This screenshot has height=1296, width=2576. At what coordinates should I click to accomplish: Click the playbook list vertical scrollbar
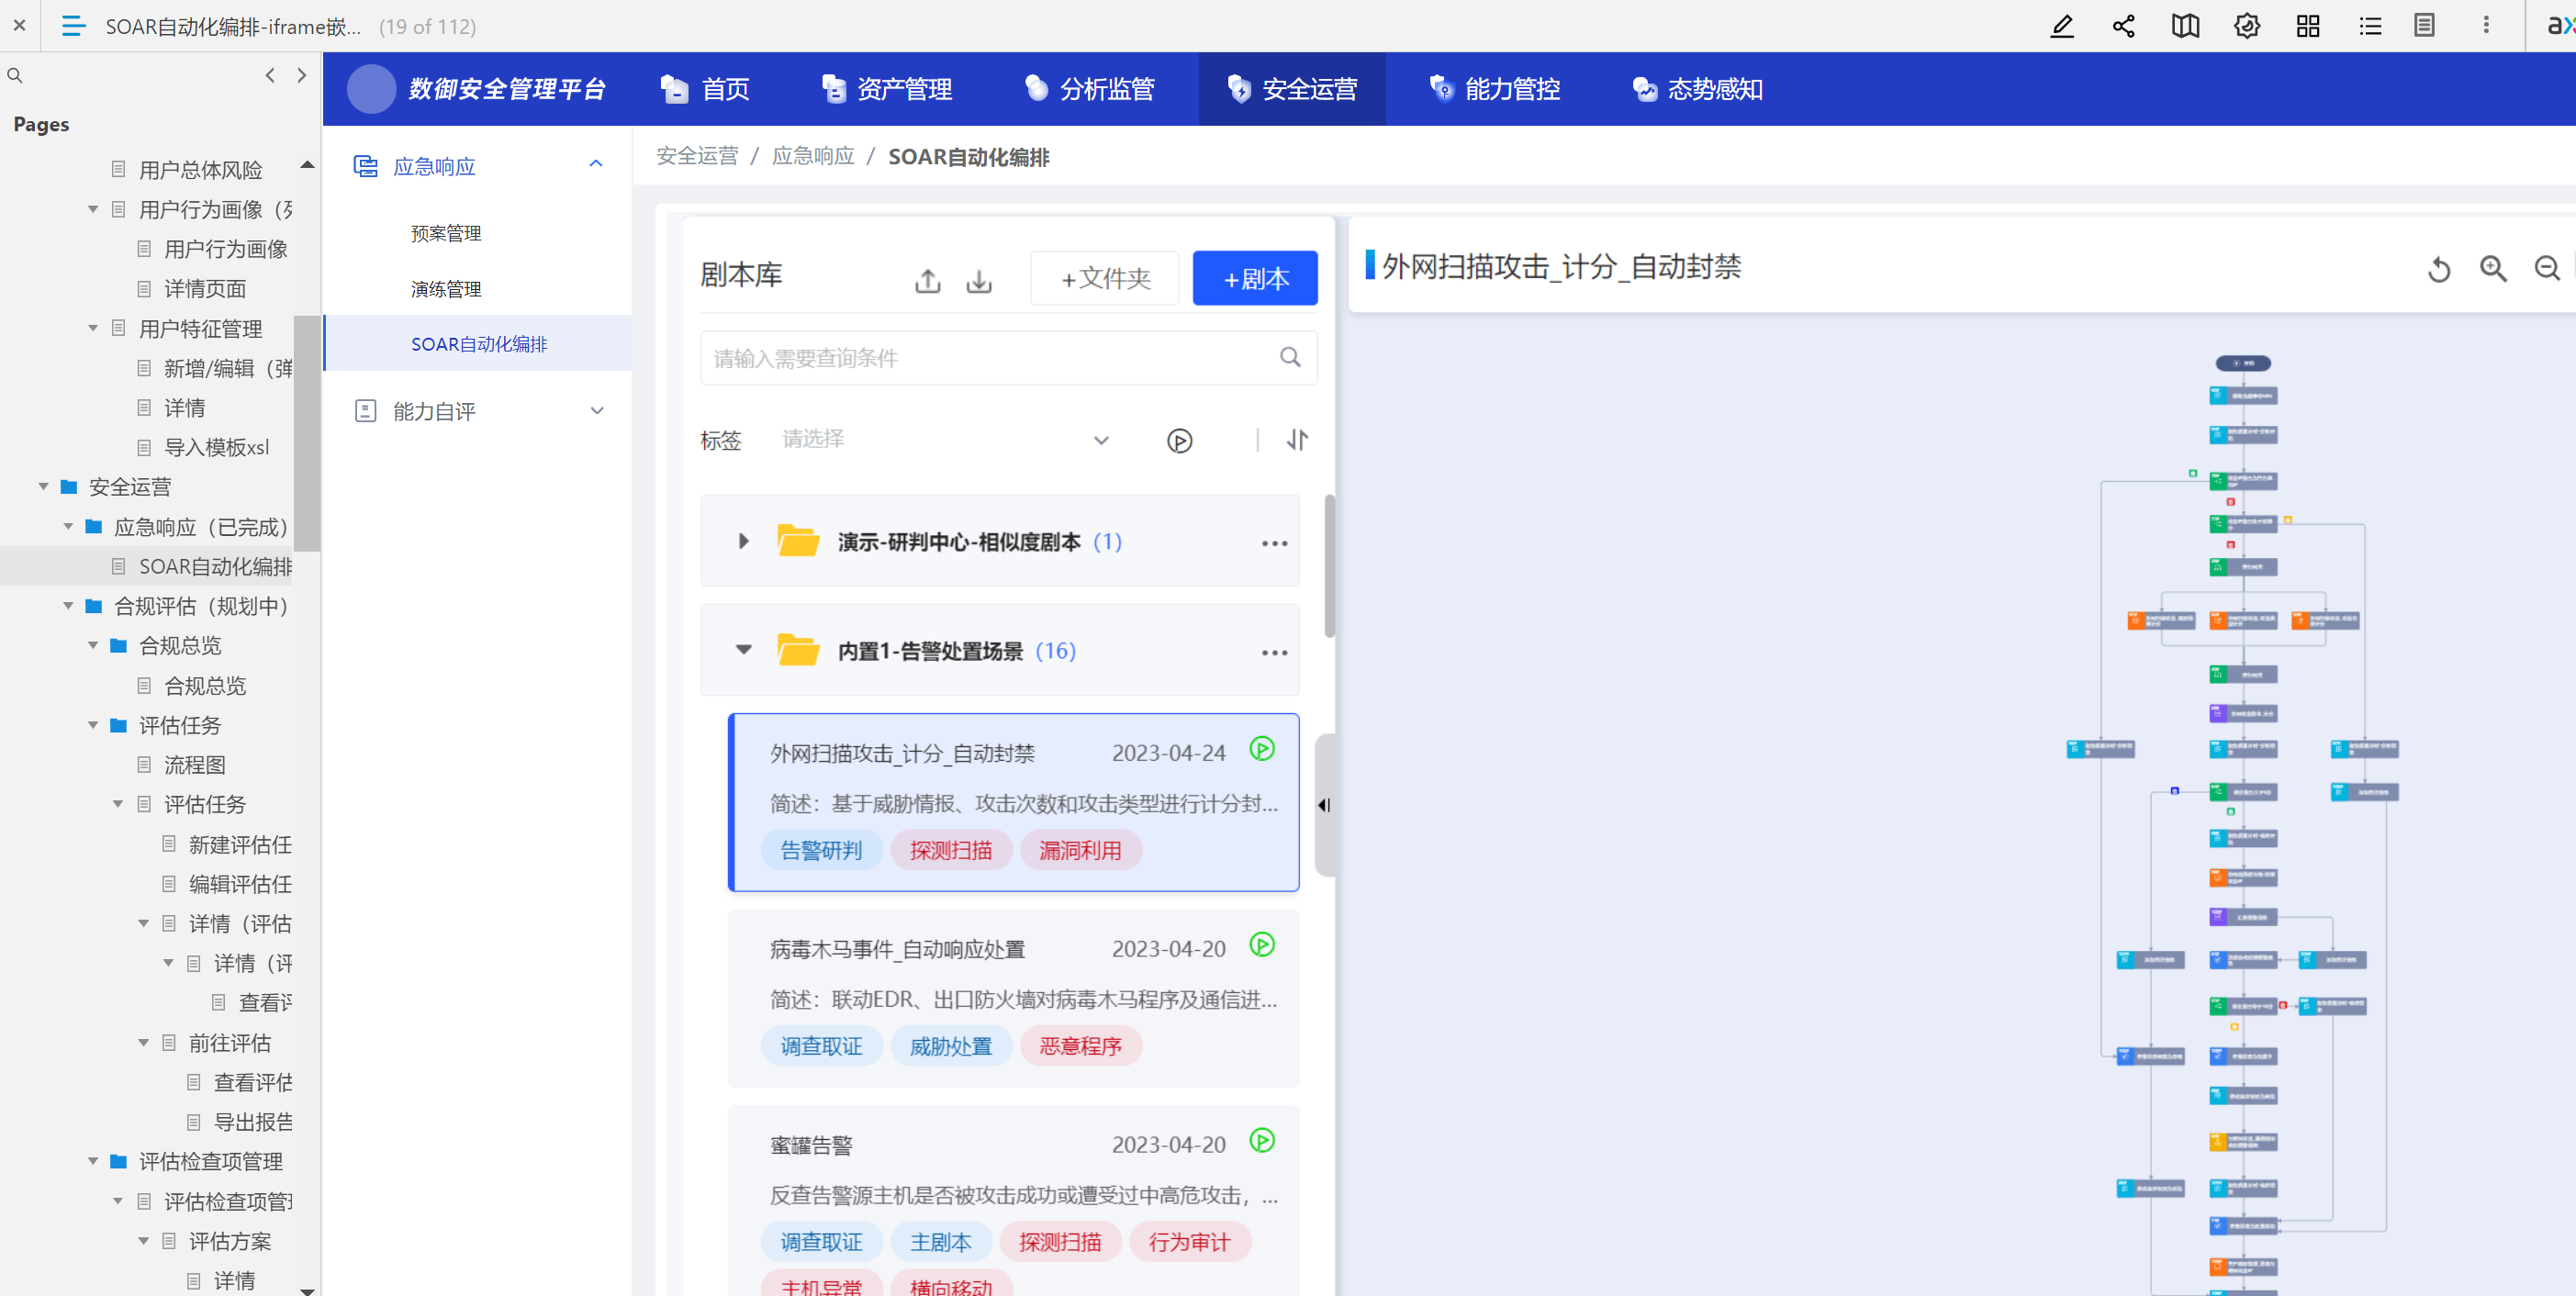[1329, 566]
